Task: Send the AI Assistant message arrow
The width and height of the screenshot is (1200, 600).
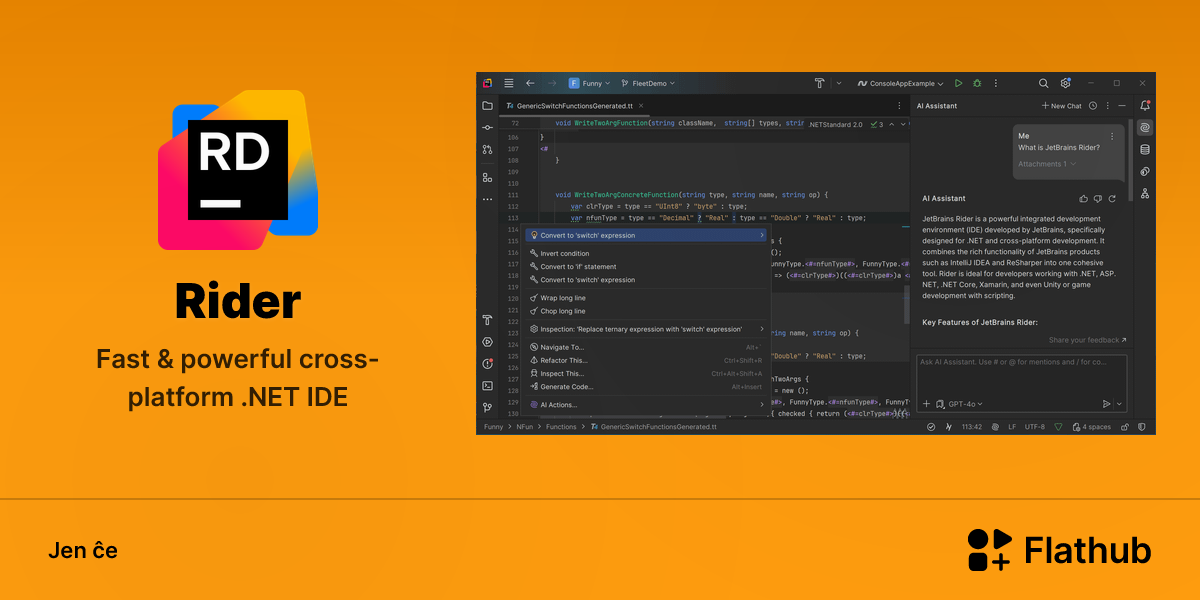Action: (x=1106, y=404)
